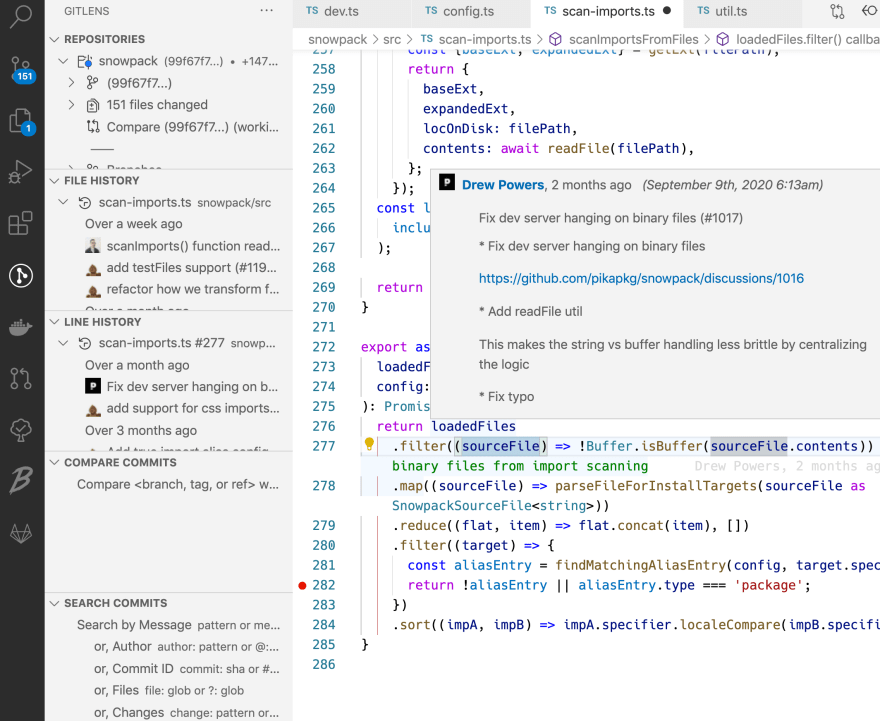Click the lightbulb quick fix on line 277
880x721 pixels.
pyautogui.click(x=369, y=444)
